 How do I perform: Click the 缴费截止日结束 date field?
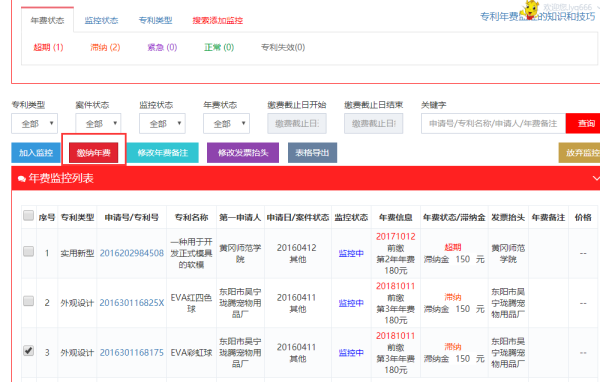(373, 123)
